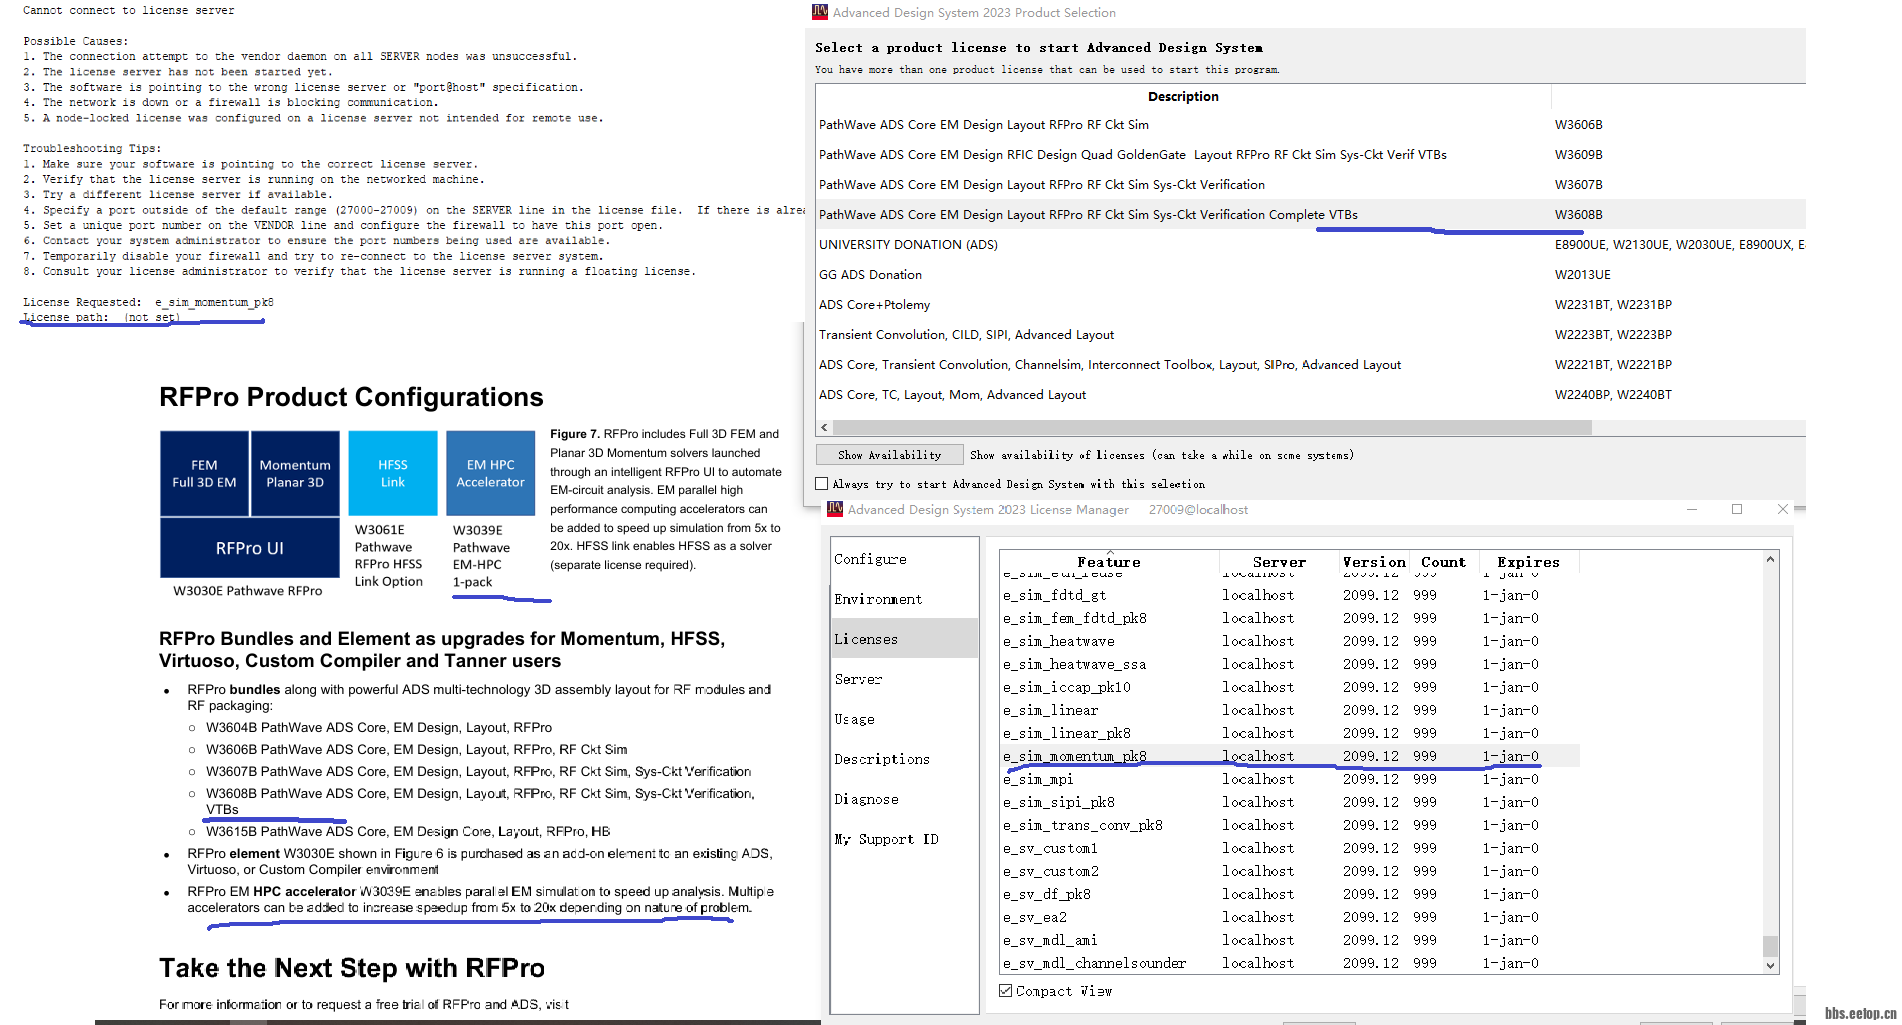Select the e_sv_df_pk8 license row
The width and height of the screenshot is (1902, 1025).
pos(1290,894)
